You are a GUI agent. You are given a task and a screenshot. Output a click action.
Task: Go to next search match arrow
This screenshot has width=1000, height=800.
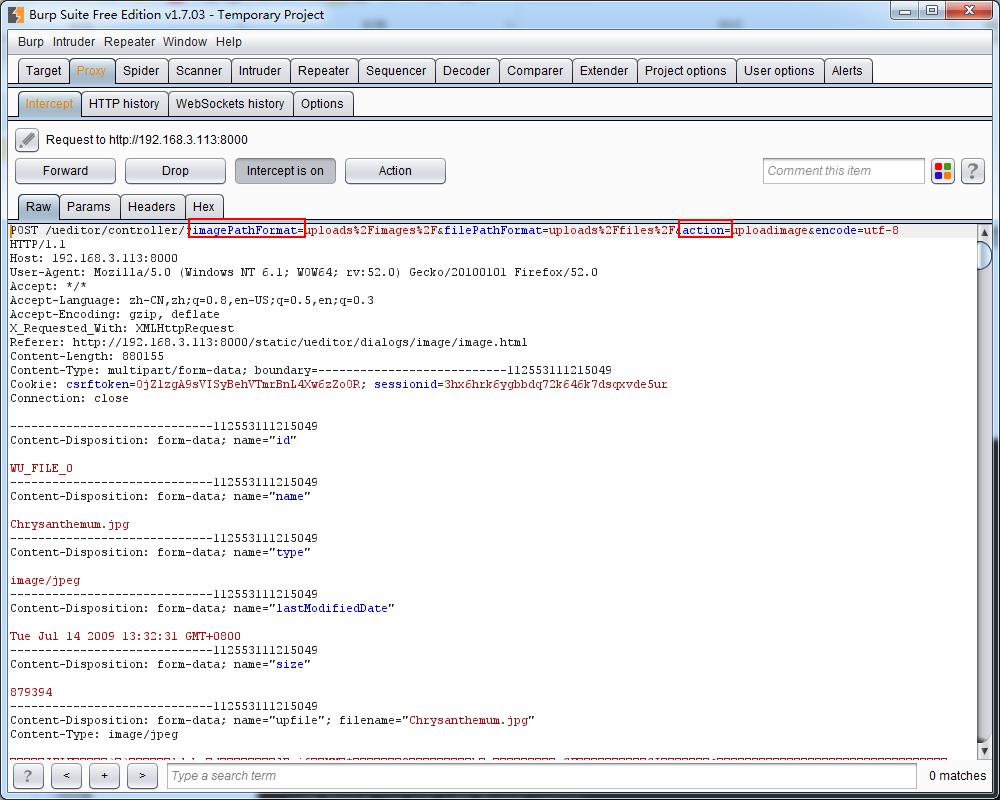pos(142,776)
